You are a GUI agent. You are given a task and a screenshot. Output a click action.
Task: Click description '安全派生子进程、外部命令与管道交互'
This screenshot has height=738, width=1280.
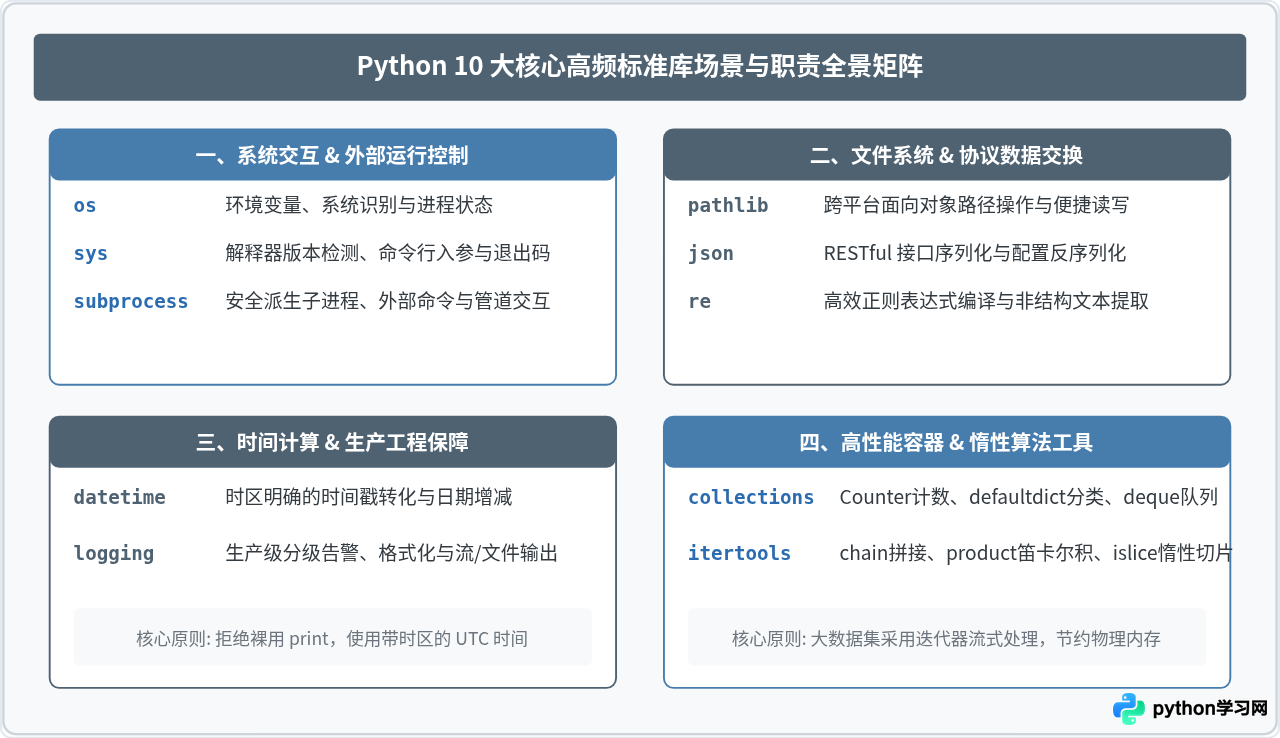tap(388, 301)
